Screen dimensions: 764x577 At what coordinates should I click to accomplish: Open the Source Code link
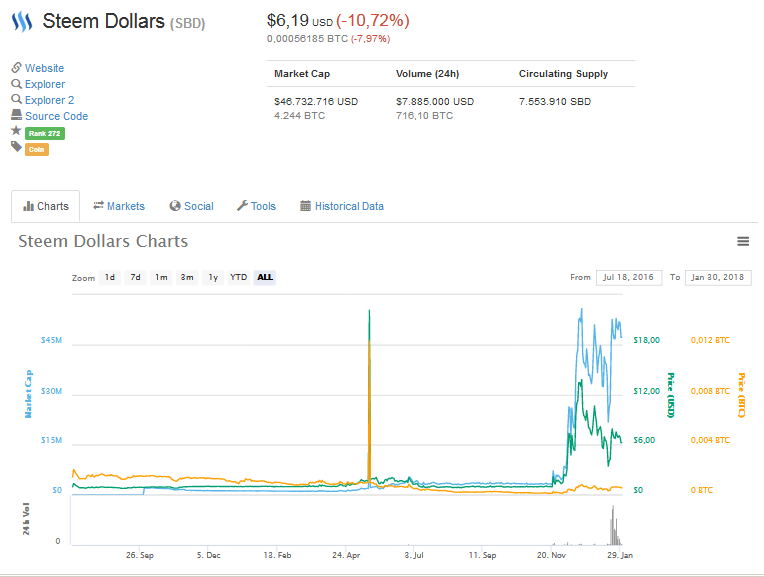(57, 116)
